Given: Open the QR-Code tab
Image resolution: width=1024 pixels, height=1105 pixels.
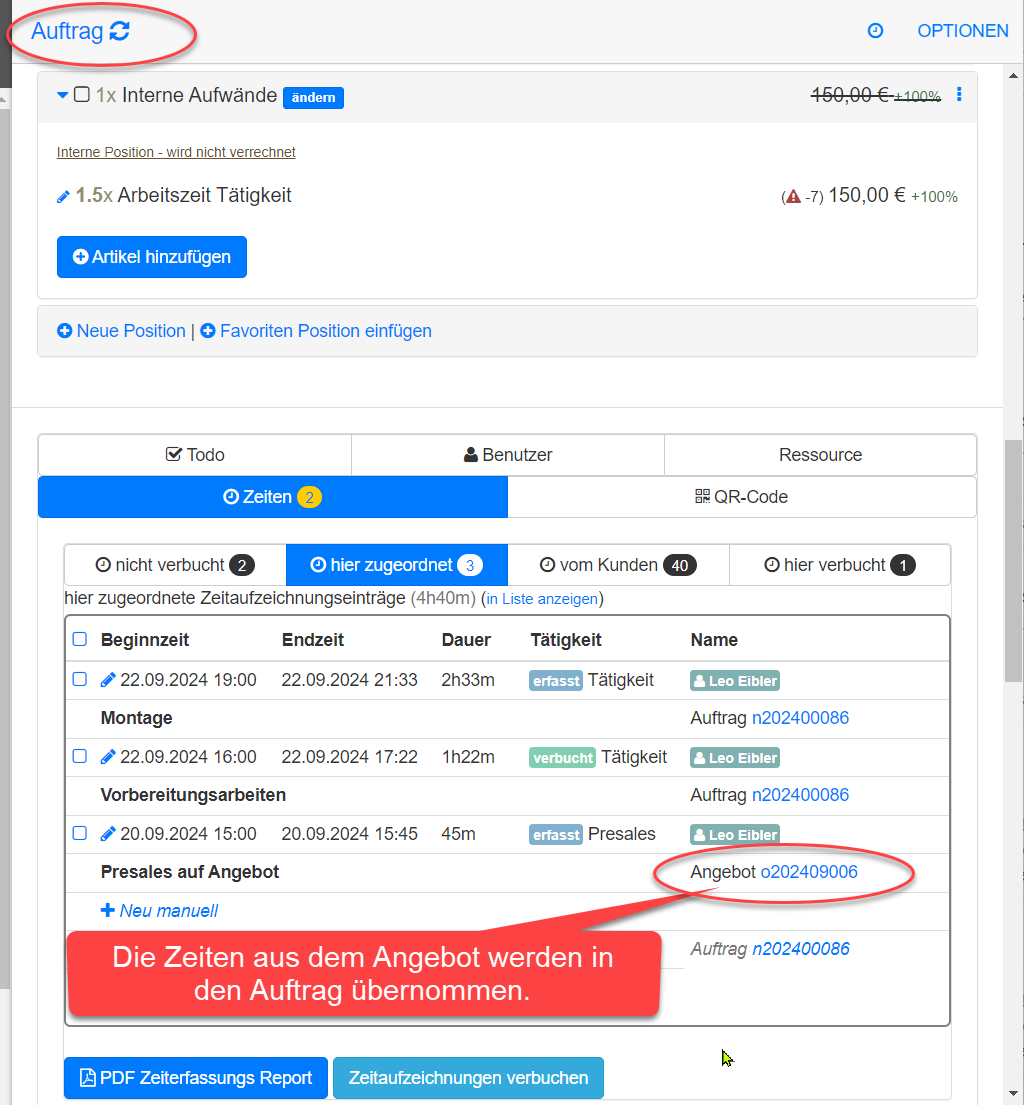Looking at the screenshot, I should coord(741,497).
